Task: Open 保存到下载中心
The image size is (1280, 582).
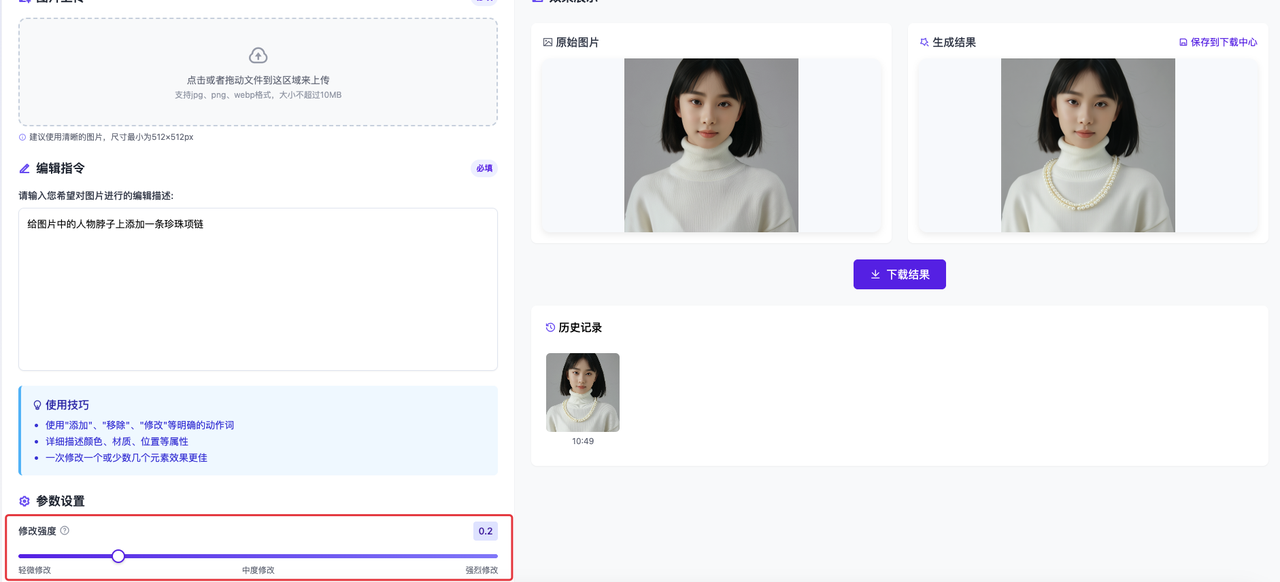Action: (x=1220, y=41)
